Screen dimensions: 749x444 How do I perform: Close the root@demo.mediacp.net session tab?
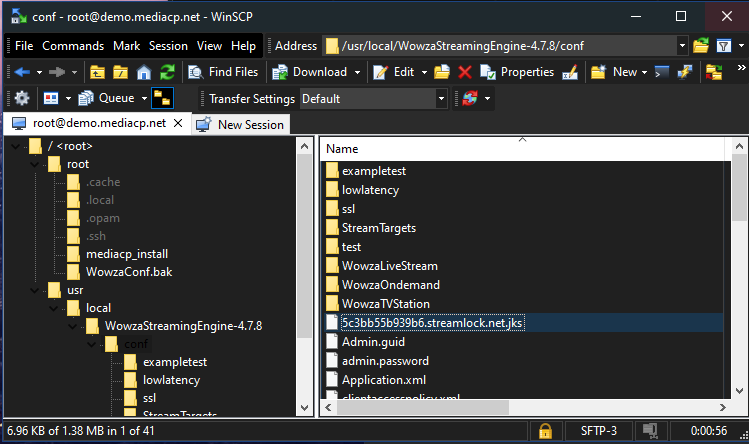tap(178, 123)
